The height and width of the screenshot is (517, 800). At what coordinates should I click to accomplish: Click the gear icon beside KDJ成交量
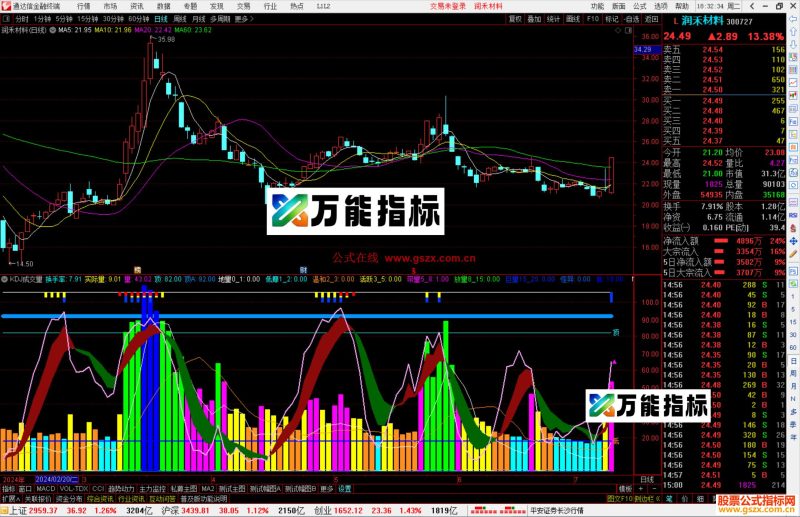point(4,279)
